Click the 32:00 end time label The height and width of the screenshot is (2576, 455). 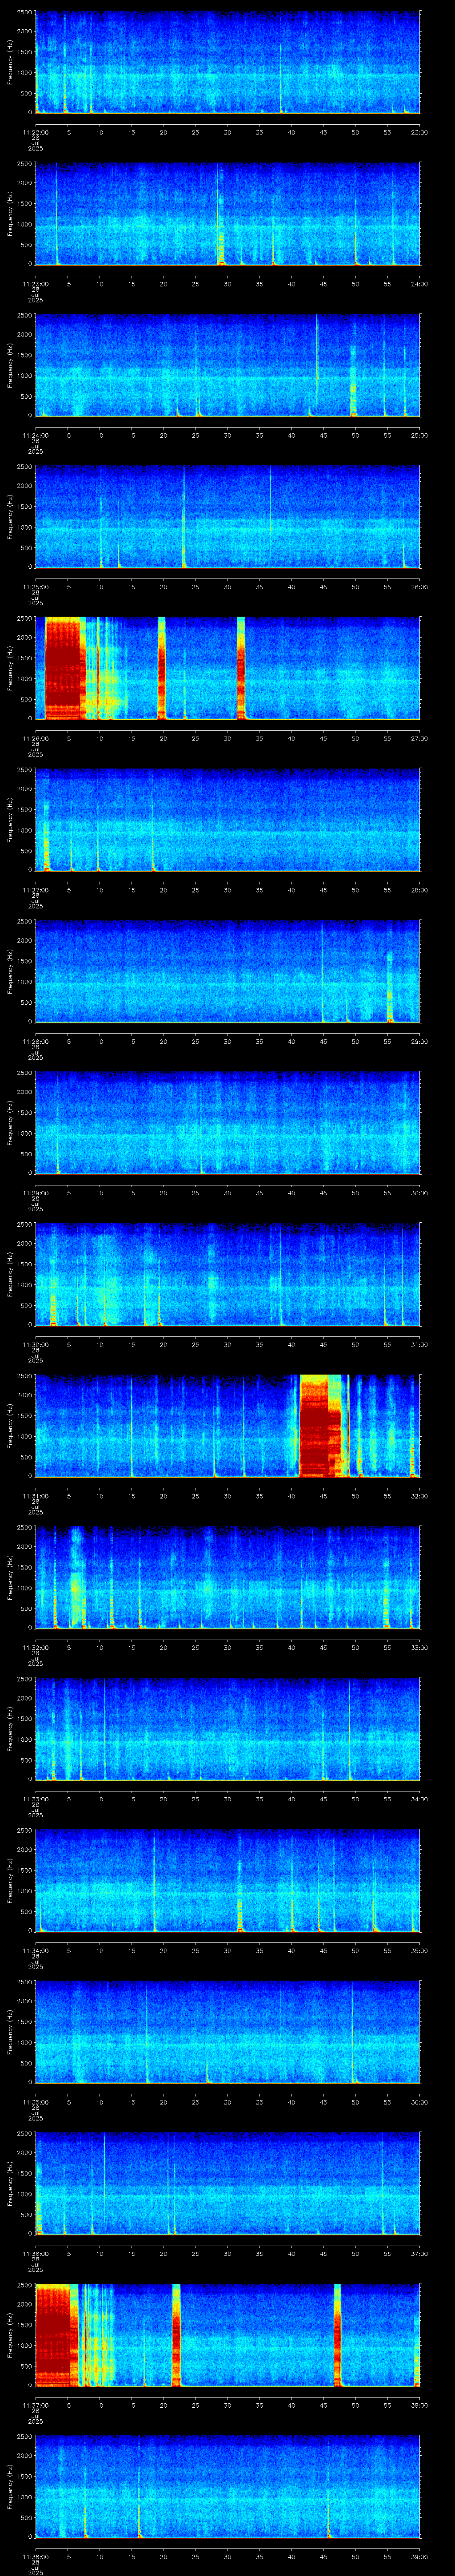[419, 1496]
